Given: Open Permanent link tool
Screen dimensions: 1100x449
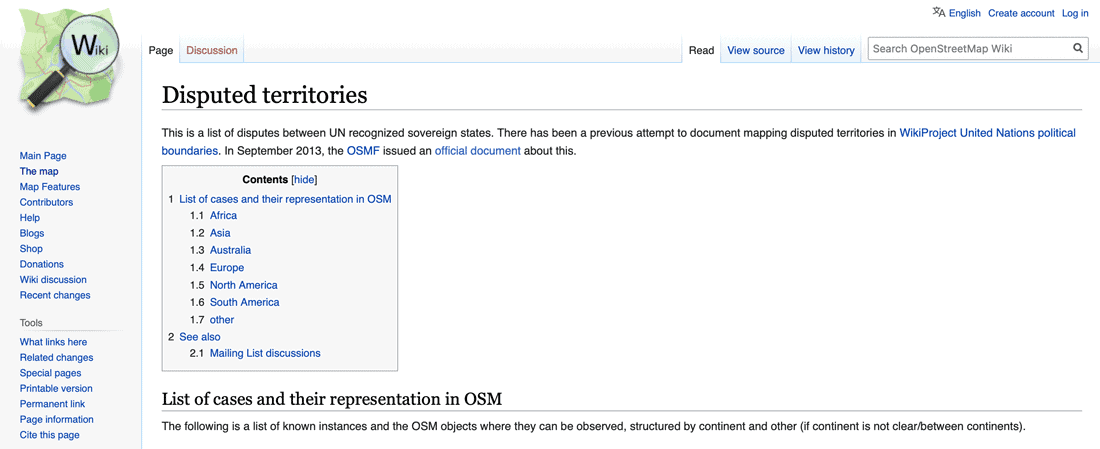Looking at the screenshot, I should pyautogui.click(x=53, y=403).
